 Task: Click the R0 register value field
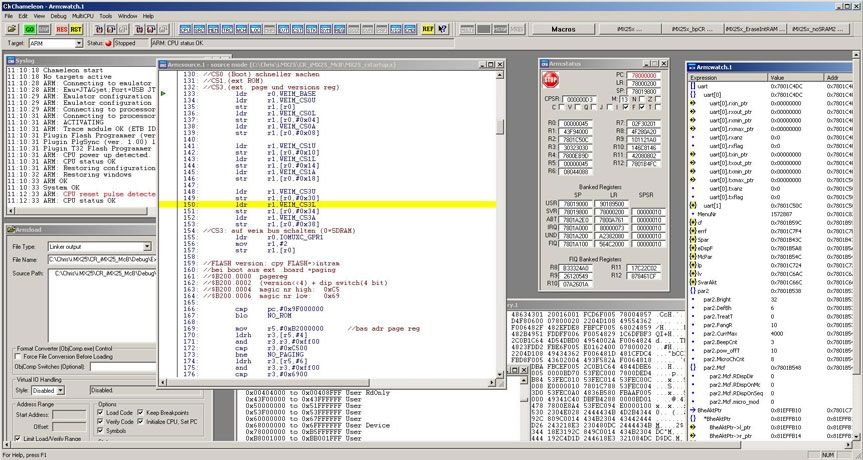coord(573,123)
